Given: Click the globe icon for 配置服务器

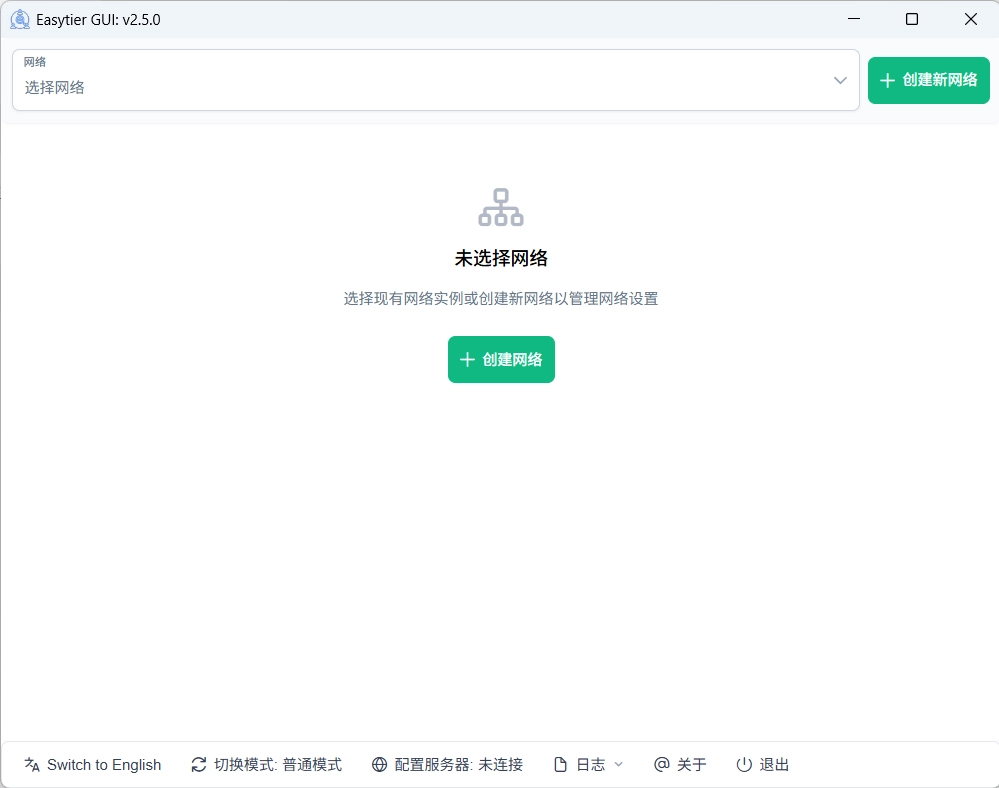Looking at the screenshot, I should [x=379, y=765].
